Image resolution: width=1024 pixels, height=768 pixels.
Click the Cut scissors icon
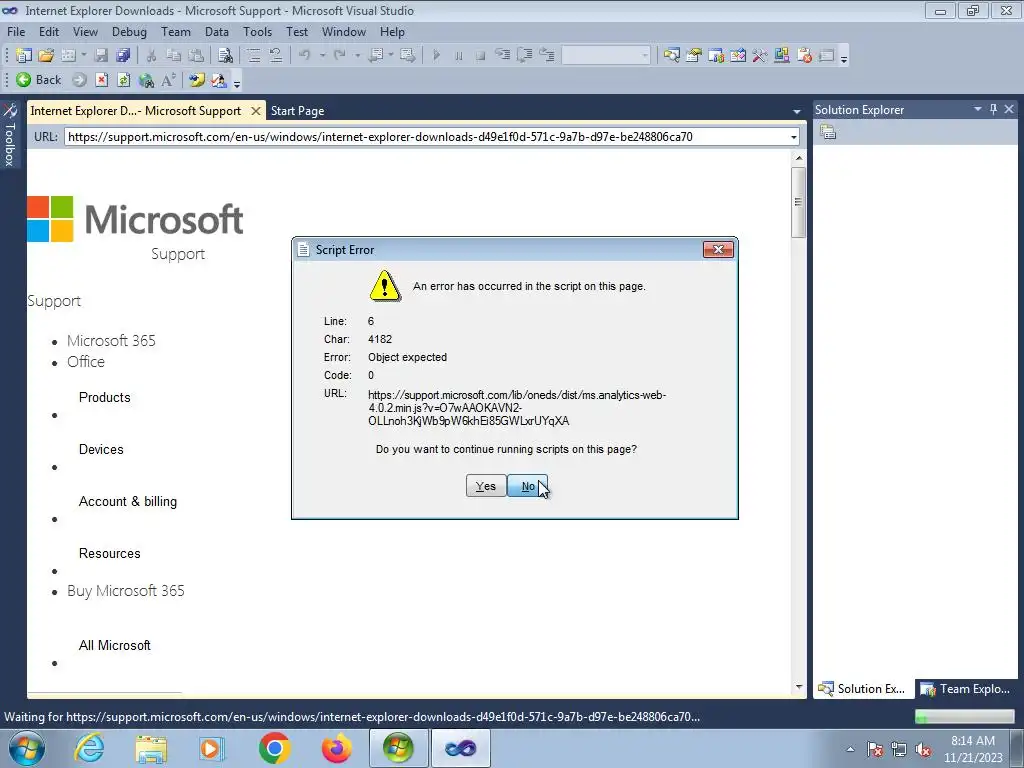click(x=151, y=56)
